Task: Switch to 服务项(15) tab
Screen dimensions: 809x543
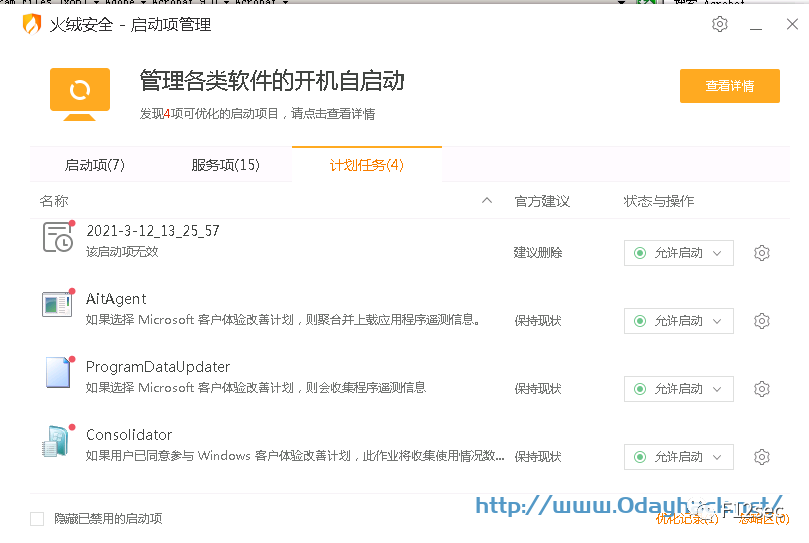Action: pos(225,165)
